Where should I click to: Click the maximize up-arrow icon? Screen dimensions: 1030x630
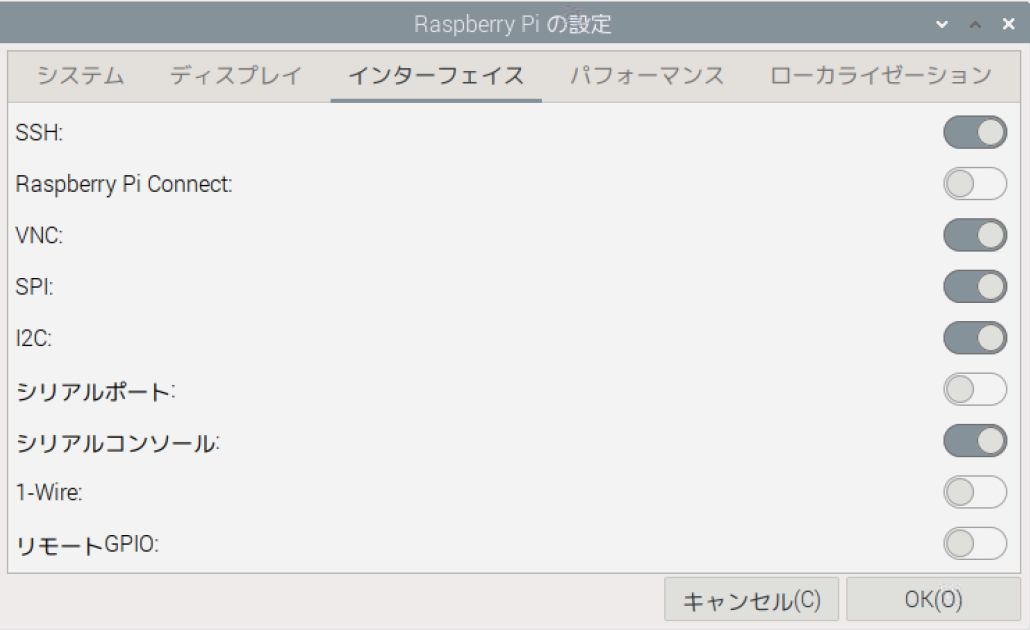tap(975, 24)
